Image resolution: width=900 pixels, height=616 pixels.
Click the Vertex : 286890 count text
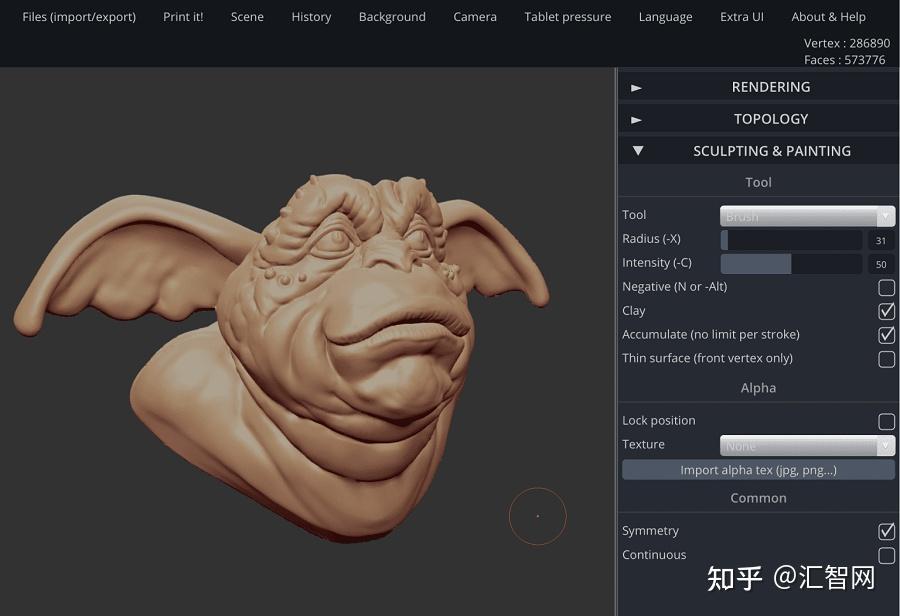point(847,43)
